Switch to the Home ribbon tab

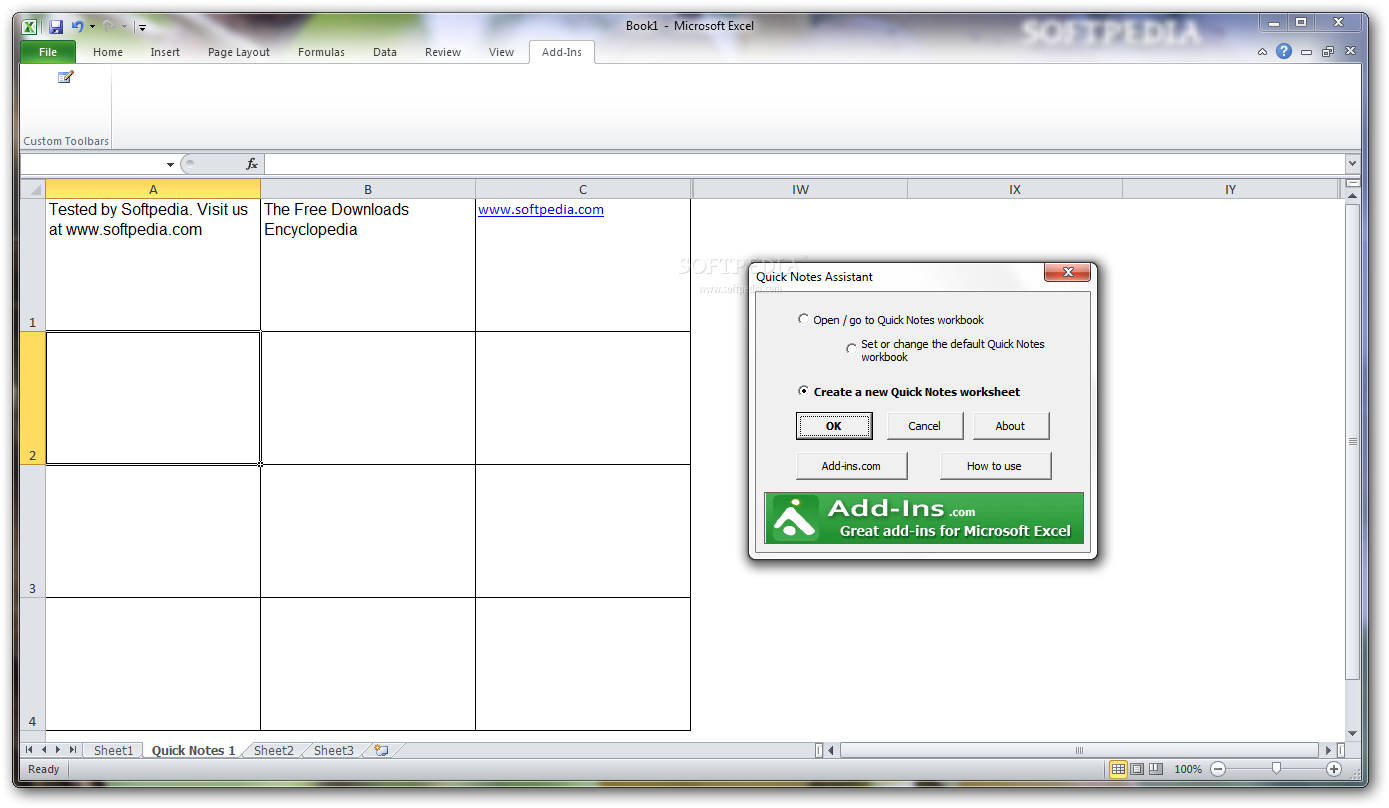tap(108, 52)
